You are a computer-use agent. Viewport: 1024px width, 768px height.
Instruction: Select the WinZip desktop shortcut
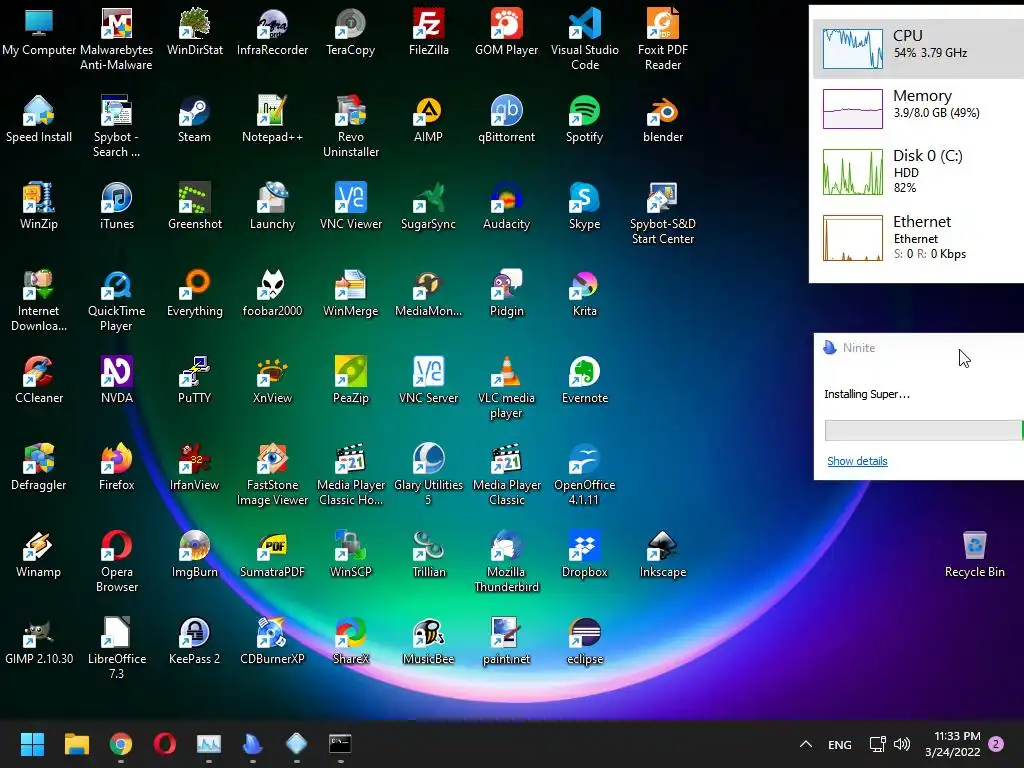point(39,206)
